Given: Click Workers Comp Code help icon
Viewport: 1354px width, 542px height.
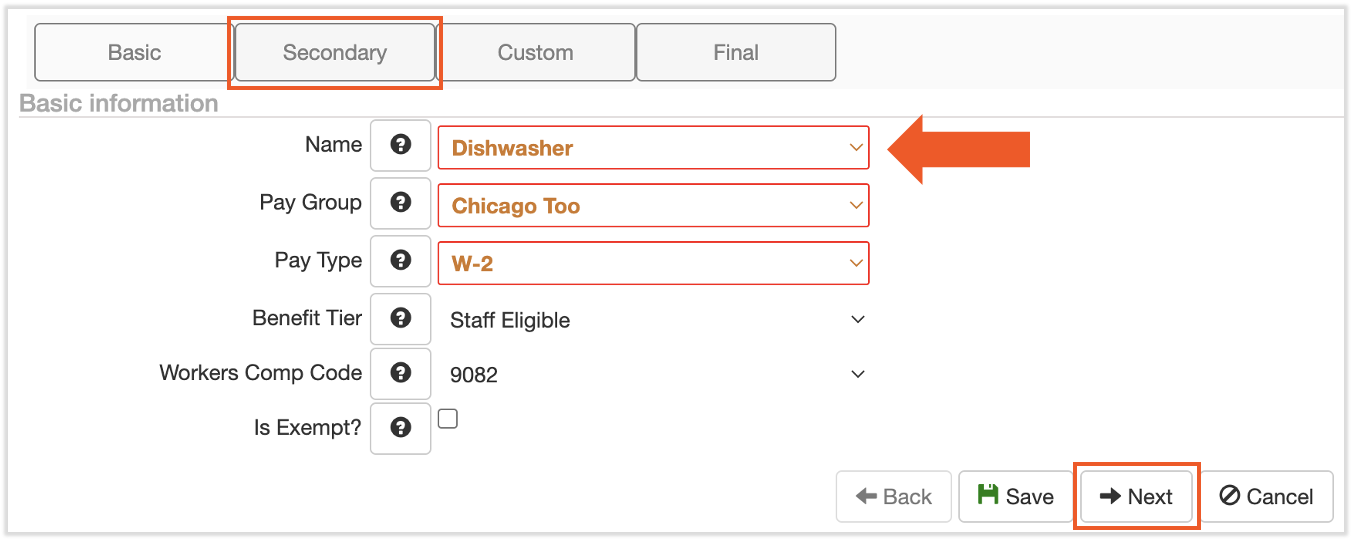Looking at the screenshot, I should (x=401, y=374).
